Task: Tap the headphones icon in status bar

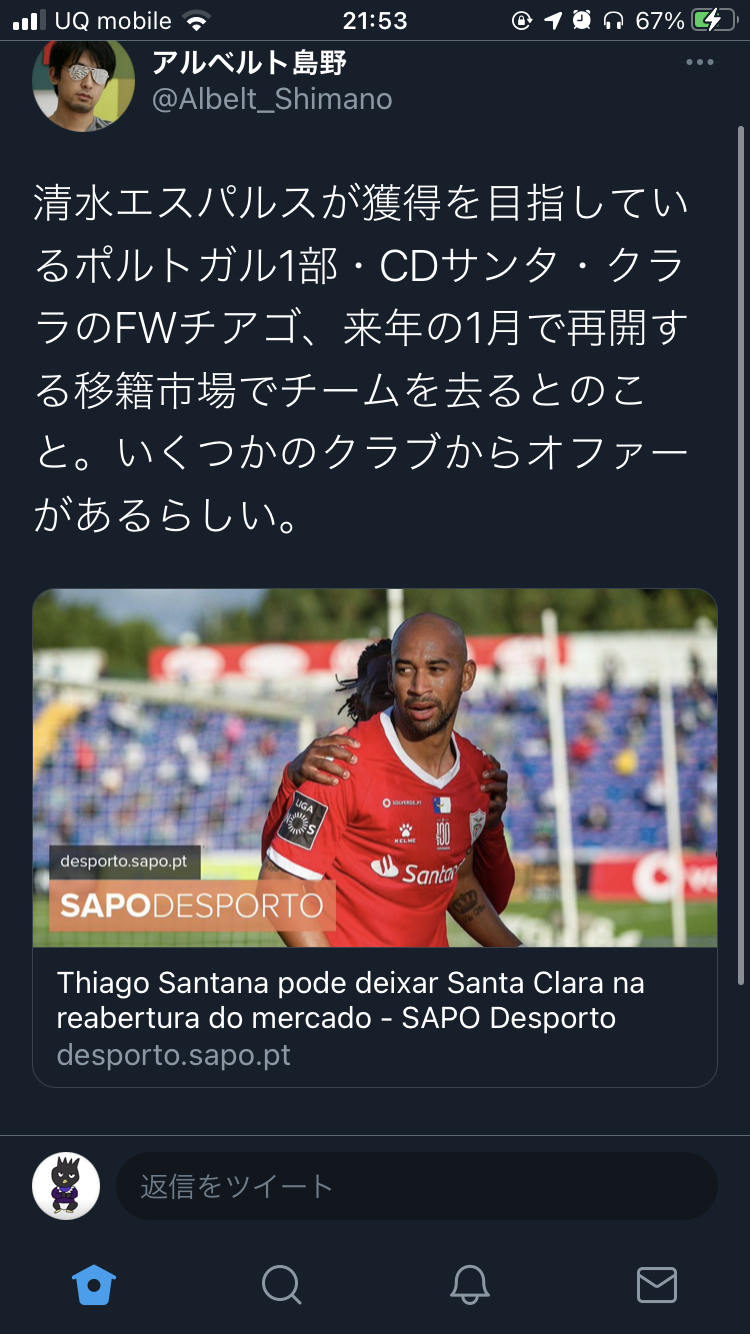Action: (x=615, y=20)
